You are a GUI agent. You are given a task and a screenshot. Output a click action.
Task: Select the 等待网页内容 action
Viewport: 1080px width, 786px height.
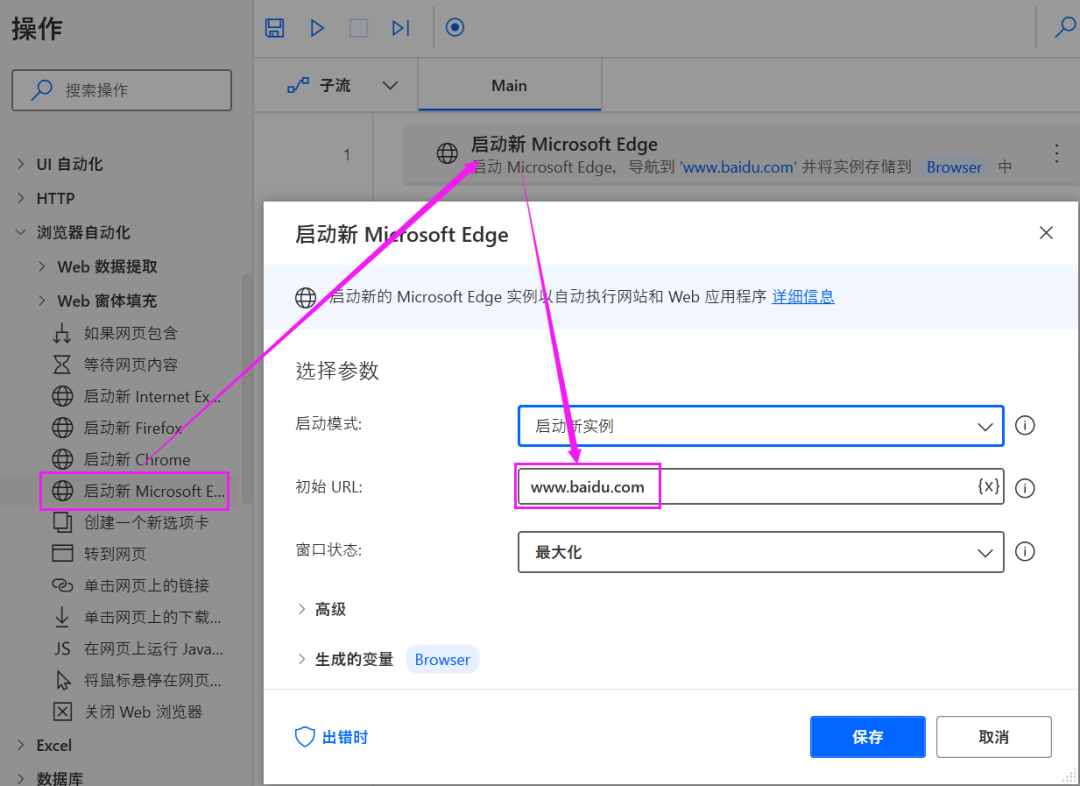115,364
